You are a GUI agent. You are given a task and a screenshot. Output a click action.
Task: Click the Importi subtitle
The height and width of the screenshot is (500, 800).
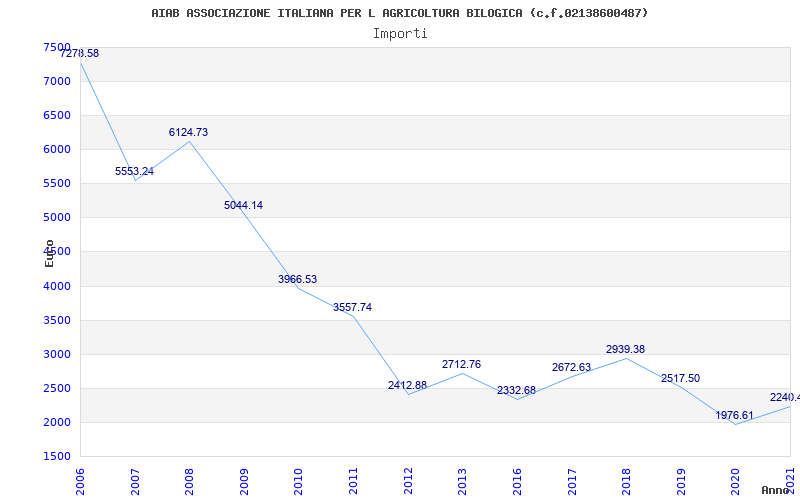(x=400, y=34)
